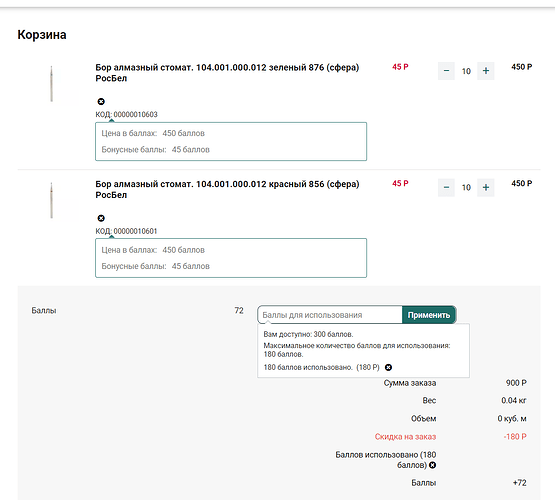555x500 pixels.
Task: Click points info box for green bur
Action: pyautogui.click(x=231, y=142)
